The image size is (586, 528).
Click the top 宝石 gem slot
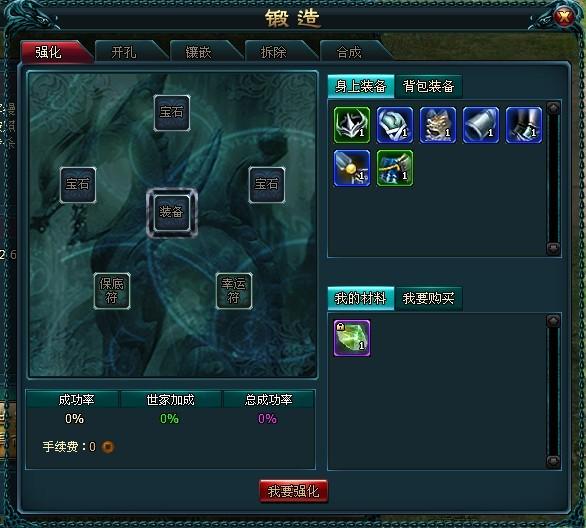point(172,112)
